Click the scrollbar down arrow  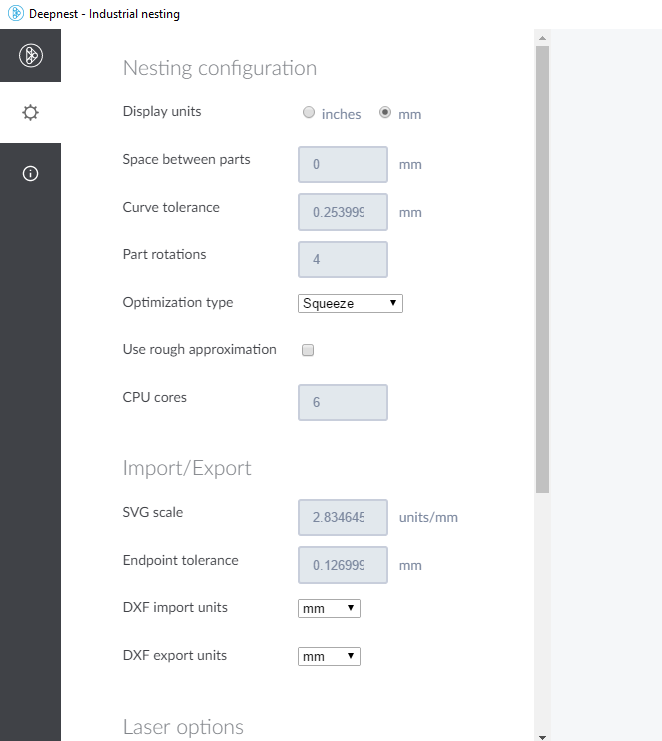pos(542,737)
